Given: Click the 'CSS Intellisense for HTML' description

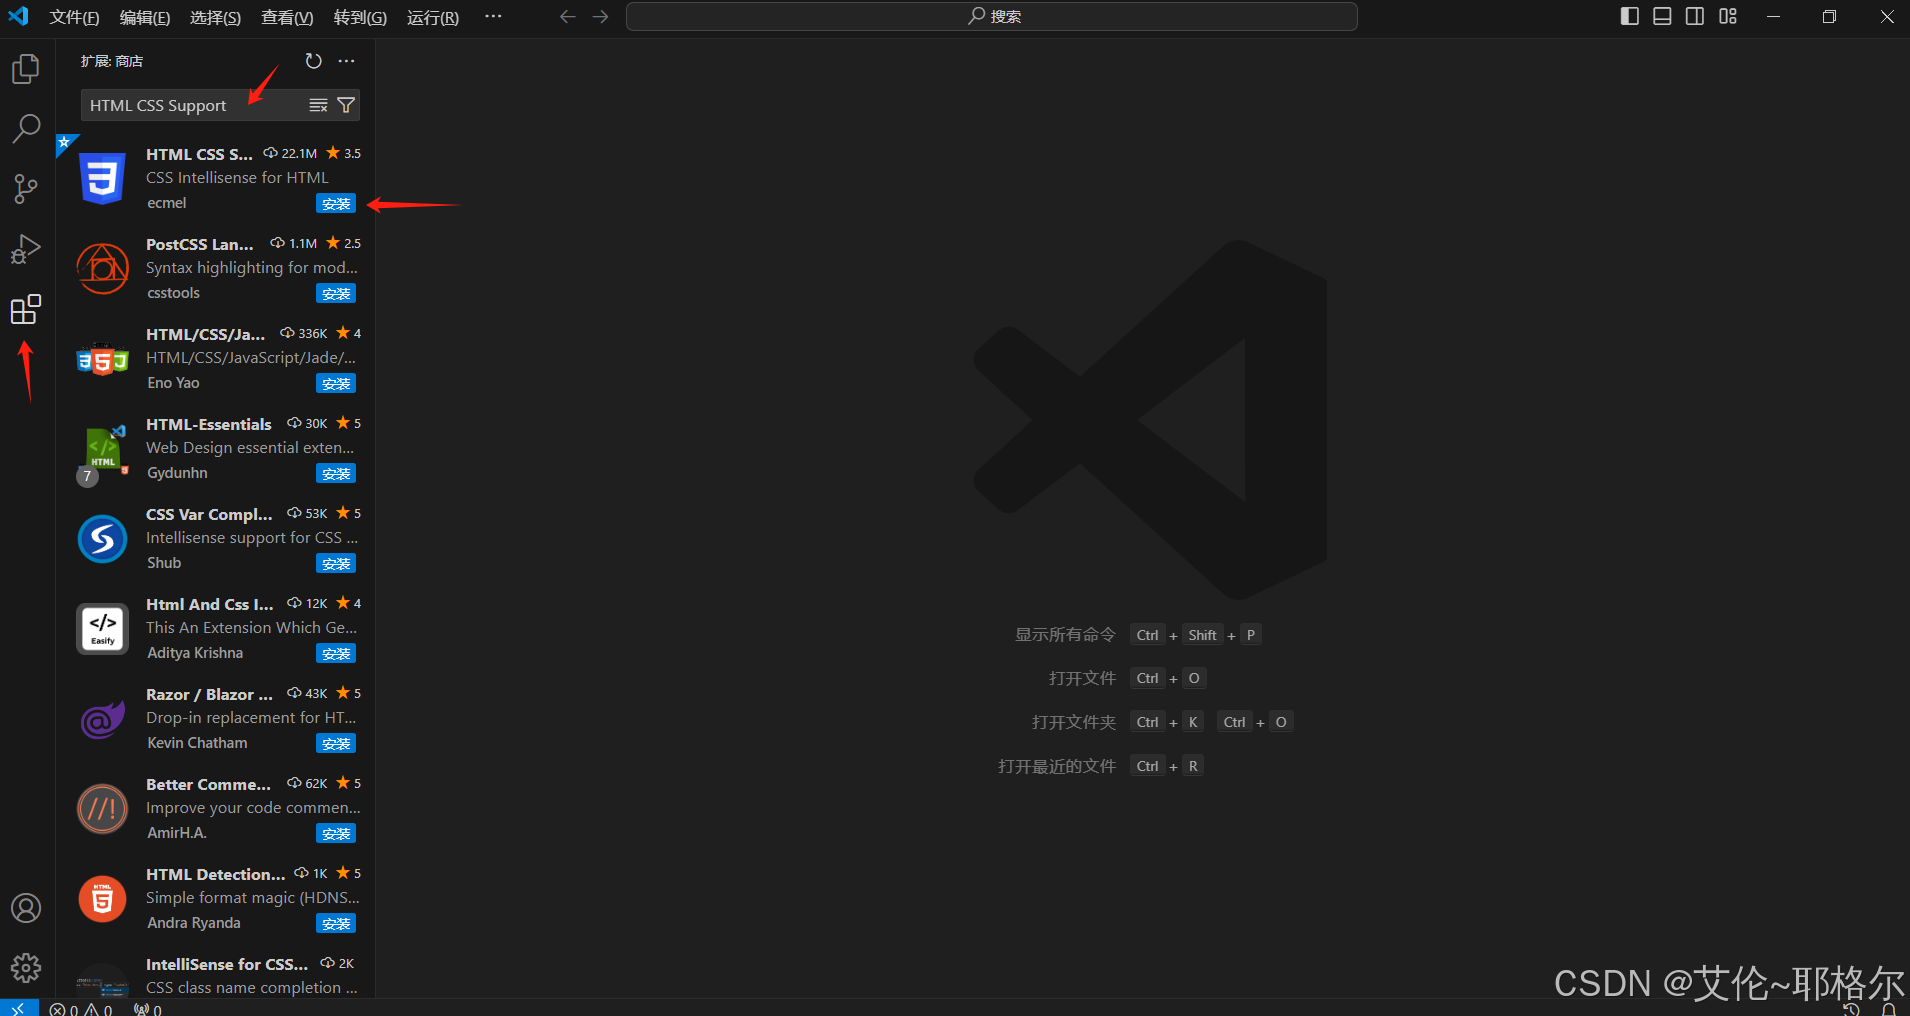Looking at the screenshot, I should click(x=237, y=178).
